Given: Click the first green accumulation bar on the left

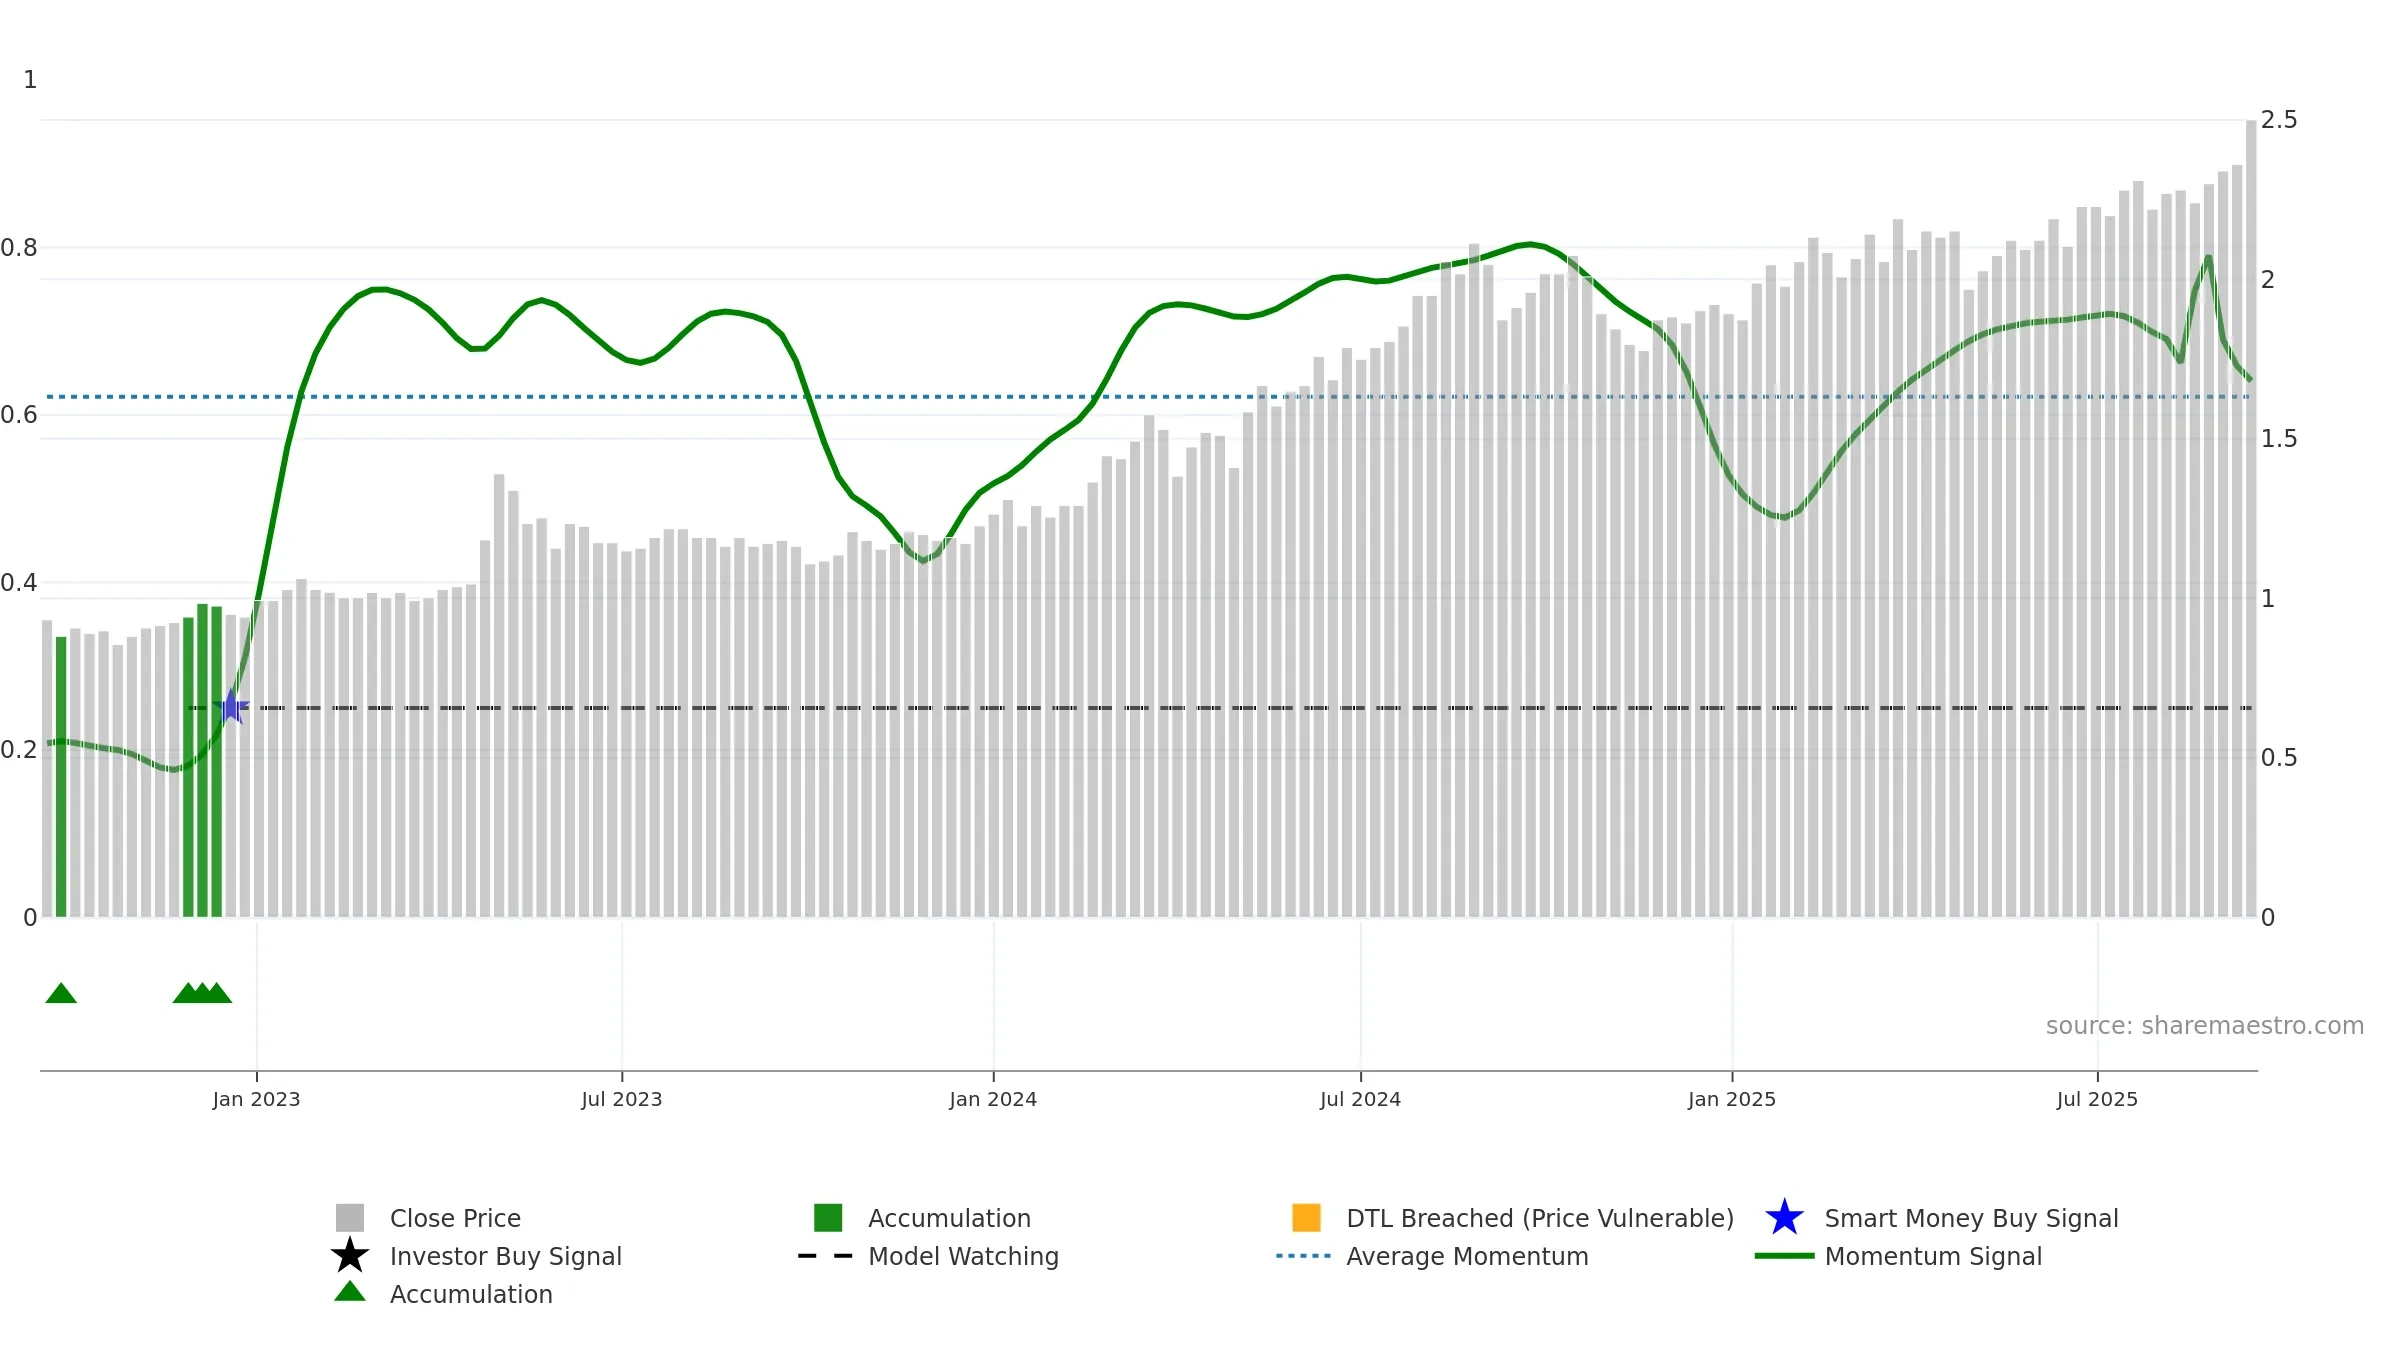Looking at the screenshot, I should coord(61,777).
